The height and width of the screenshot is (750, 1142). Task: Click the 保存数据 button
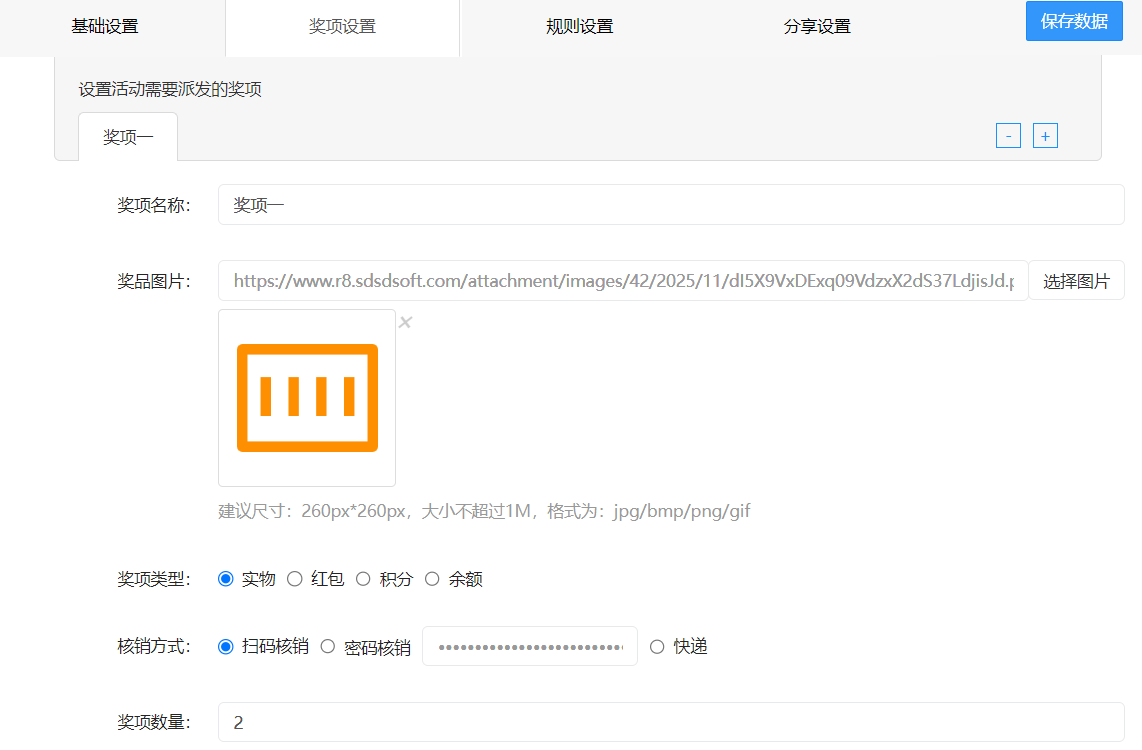click(x=1074, y=21)
